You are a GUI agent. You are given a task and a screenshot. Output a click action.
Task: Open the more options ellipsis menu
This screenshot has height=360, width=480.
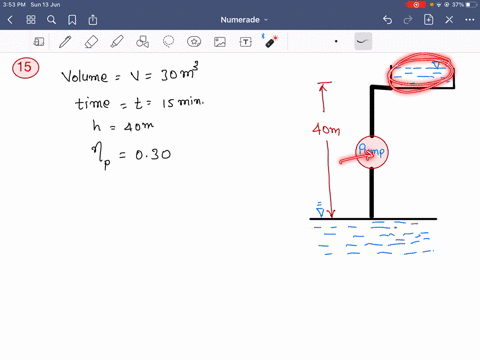coord(470,20)
